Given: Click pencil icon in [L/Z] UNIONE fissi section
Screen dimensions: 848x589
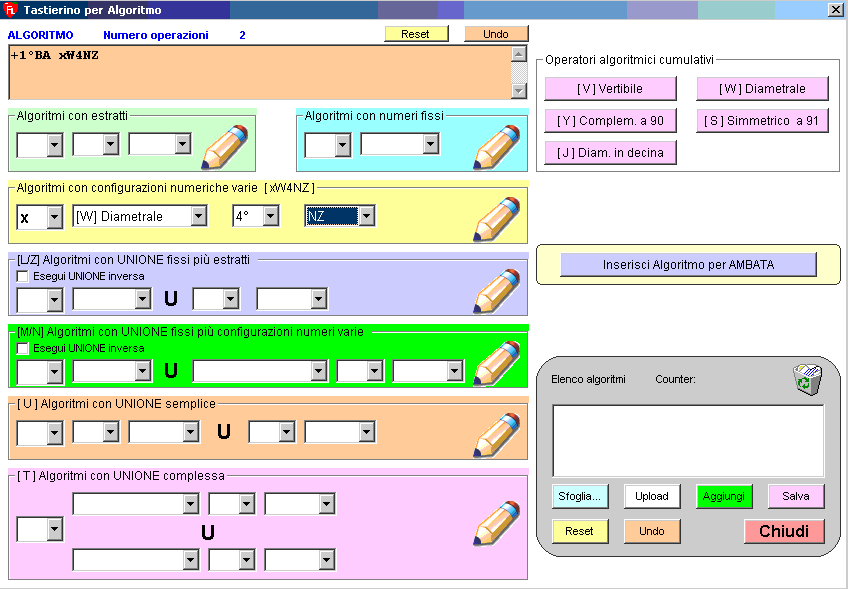Looking at the screenshot, I should coord(496,291).
